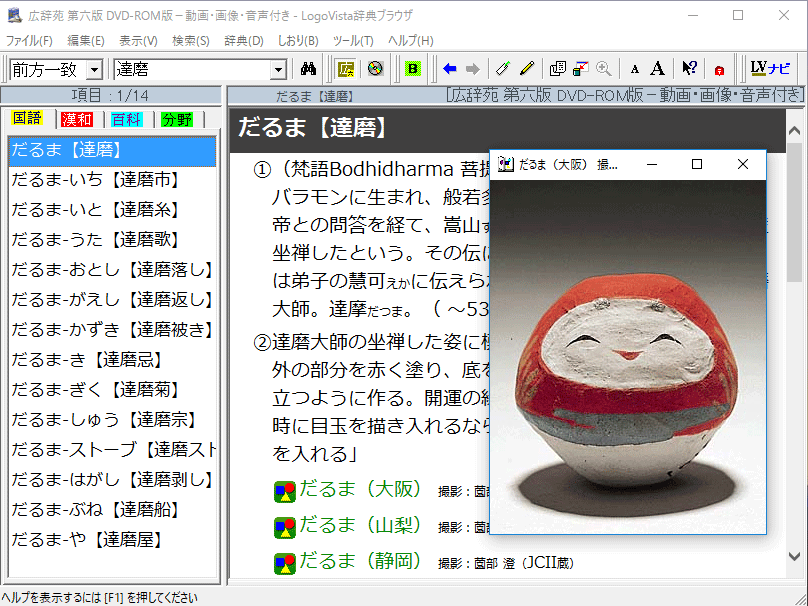Click the content pane scroll-down arrow
808x606 pixels.
pos(795,557)
